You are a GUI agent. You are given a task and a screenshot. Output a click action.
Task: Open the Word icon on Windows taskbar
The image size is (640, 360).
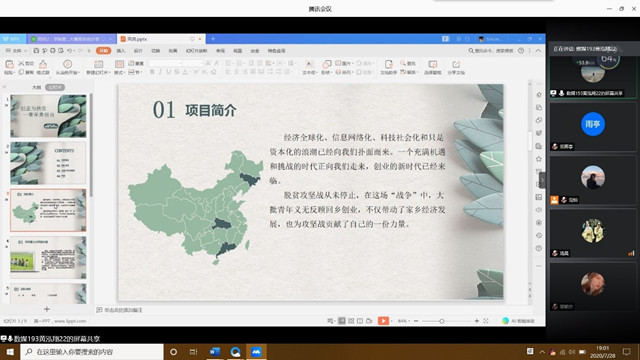coord(215,351)
